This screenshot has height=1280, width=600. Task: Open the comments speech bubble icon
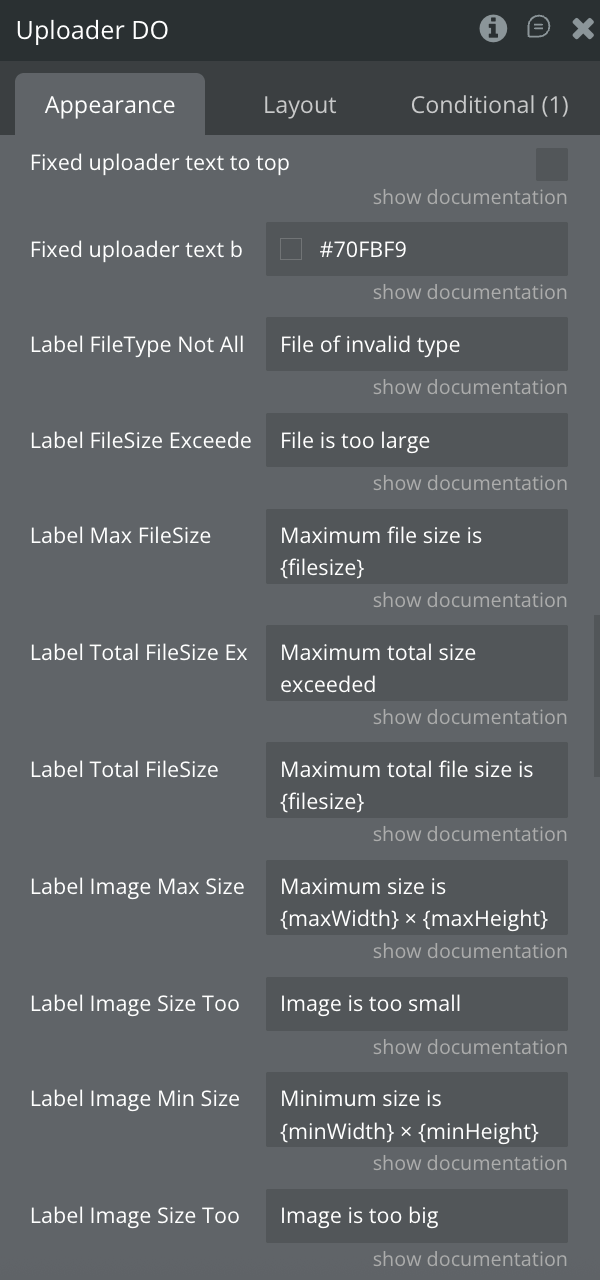click(538, 28)
